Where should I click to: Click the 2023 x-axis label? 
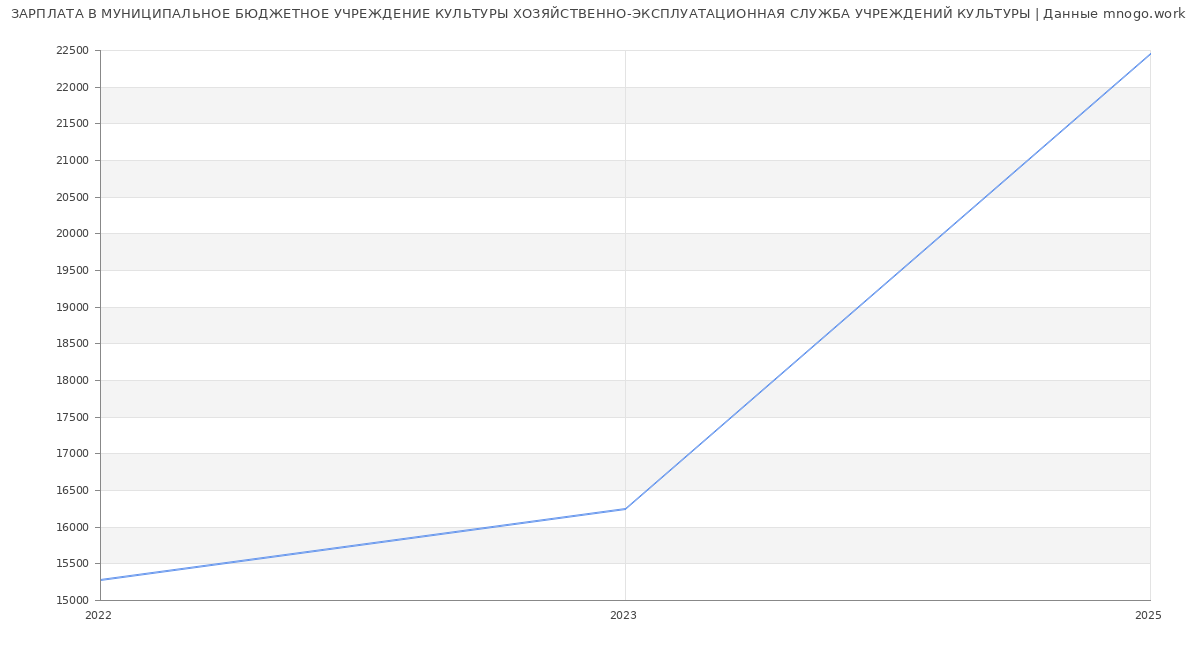pos(623,616)
